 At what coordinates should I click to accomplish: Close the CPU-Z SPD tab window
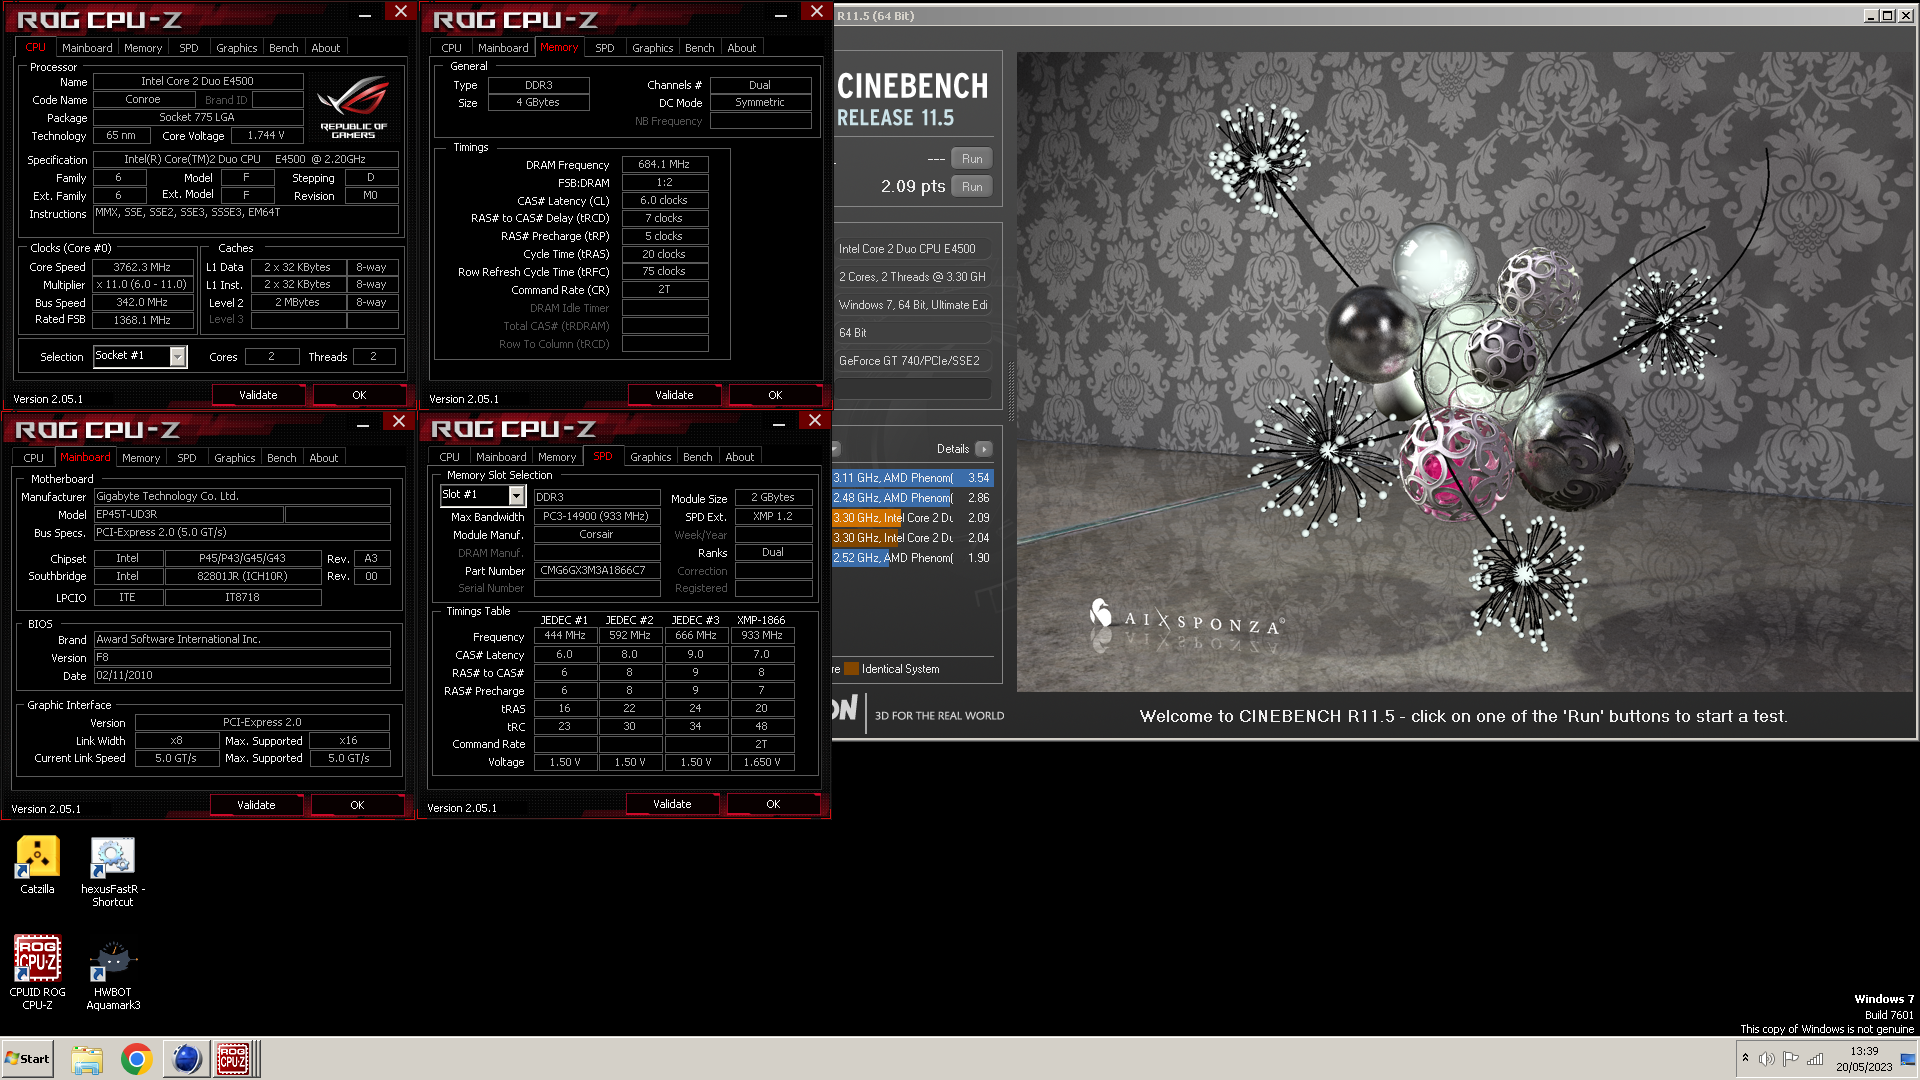coord(815,421)
